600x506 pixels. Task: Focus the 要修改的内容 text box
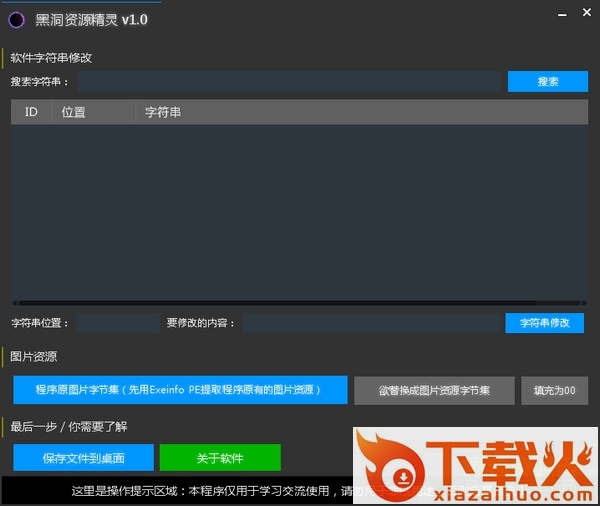click(x=371, y=323)
